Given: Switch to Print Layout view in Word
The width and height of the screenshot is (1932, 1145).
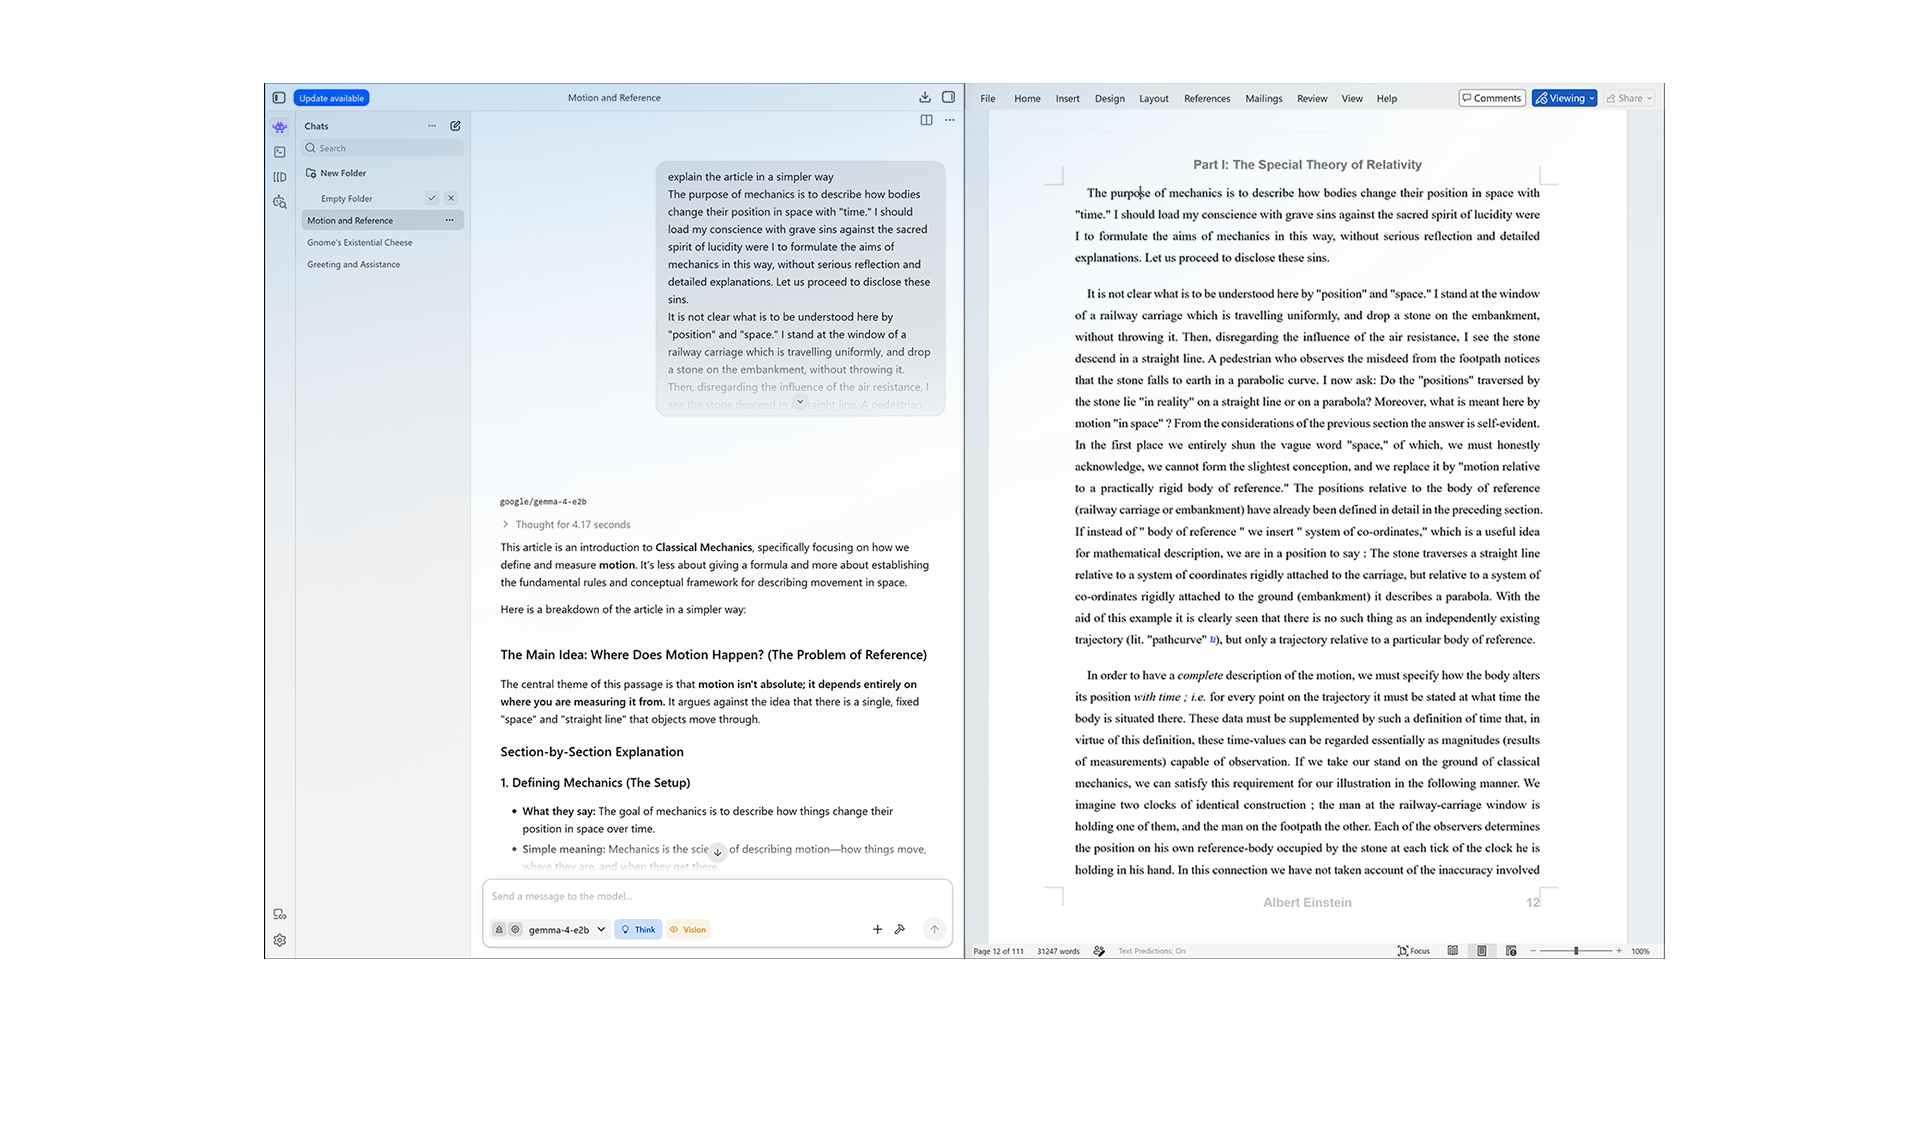Looking at the screenshot, I should (x=1482, y=952).
